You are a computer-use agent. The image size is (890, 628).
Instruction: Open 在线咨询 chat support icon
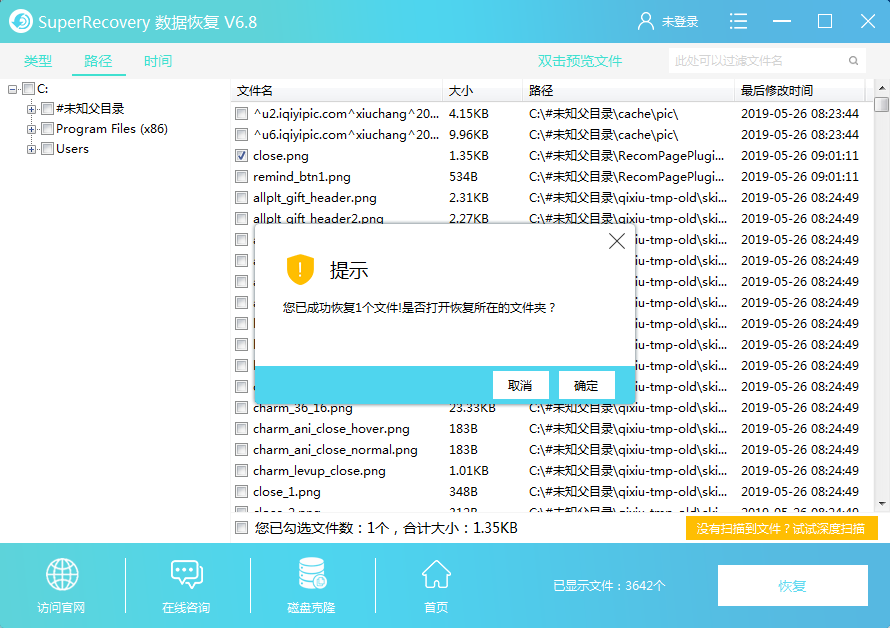186,574
